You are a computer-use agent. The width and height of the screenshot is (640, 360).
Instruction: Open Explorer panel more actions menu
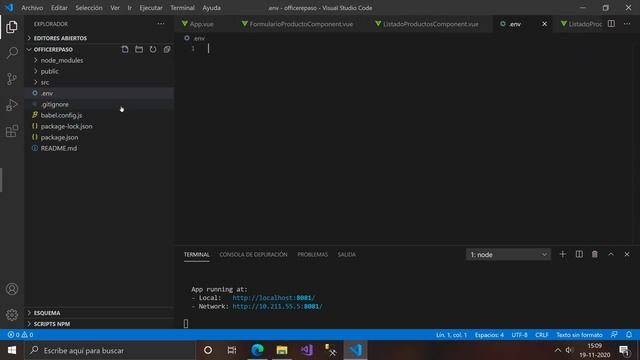pyautogui.click(x=161, y=24)
